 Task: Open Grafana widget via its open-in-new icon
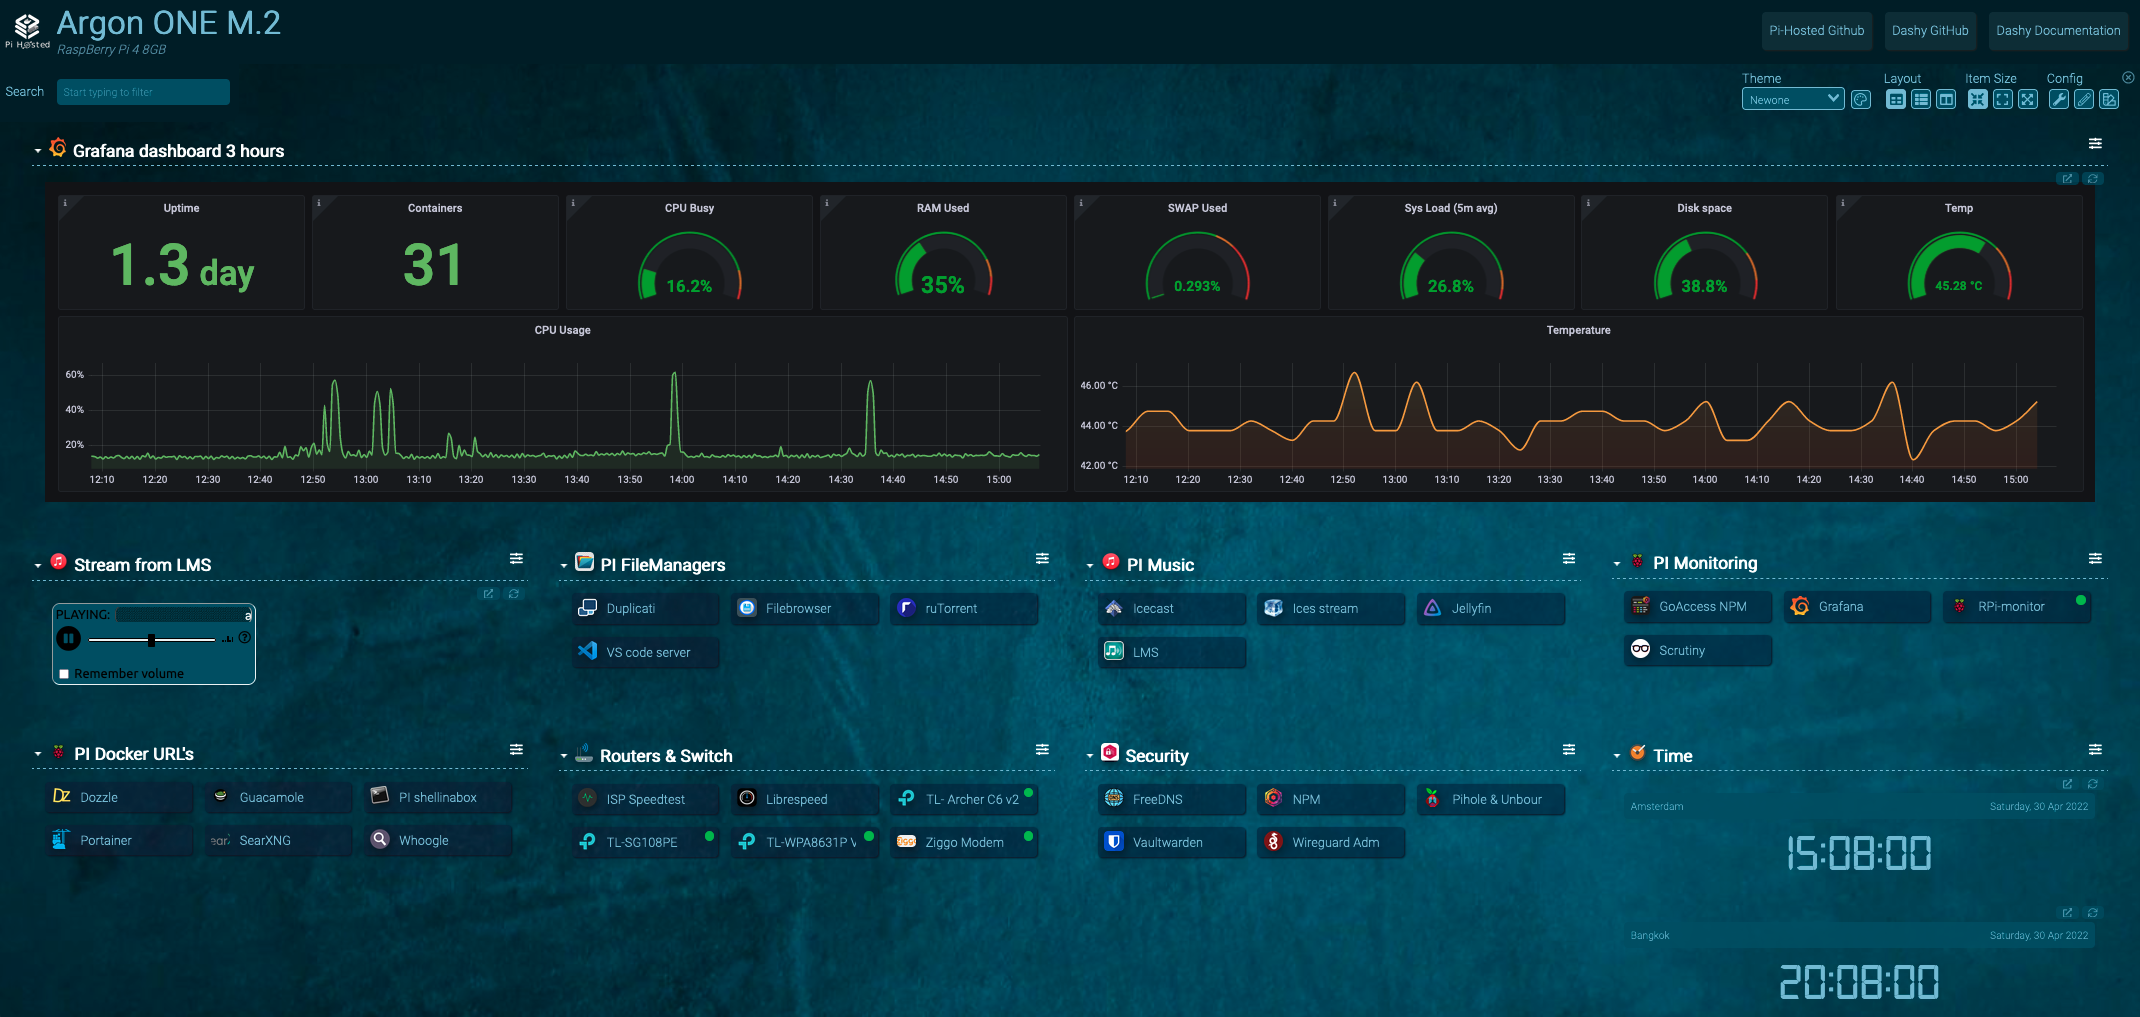click(2068, 179)
